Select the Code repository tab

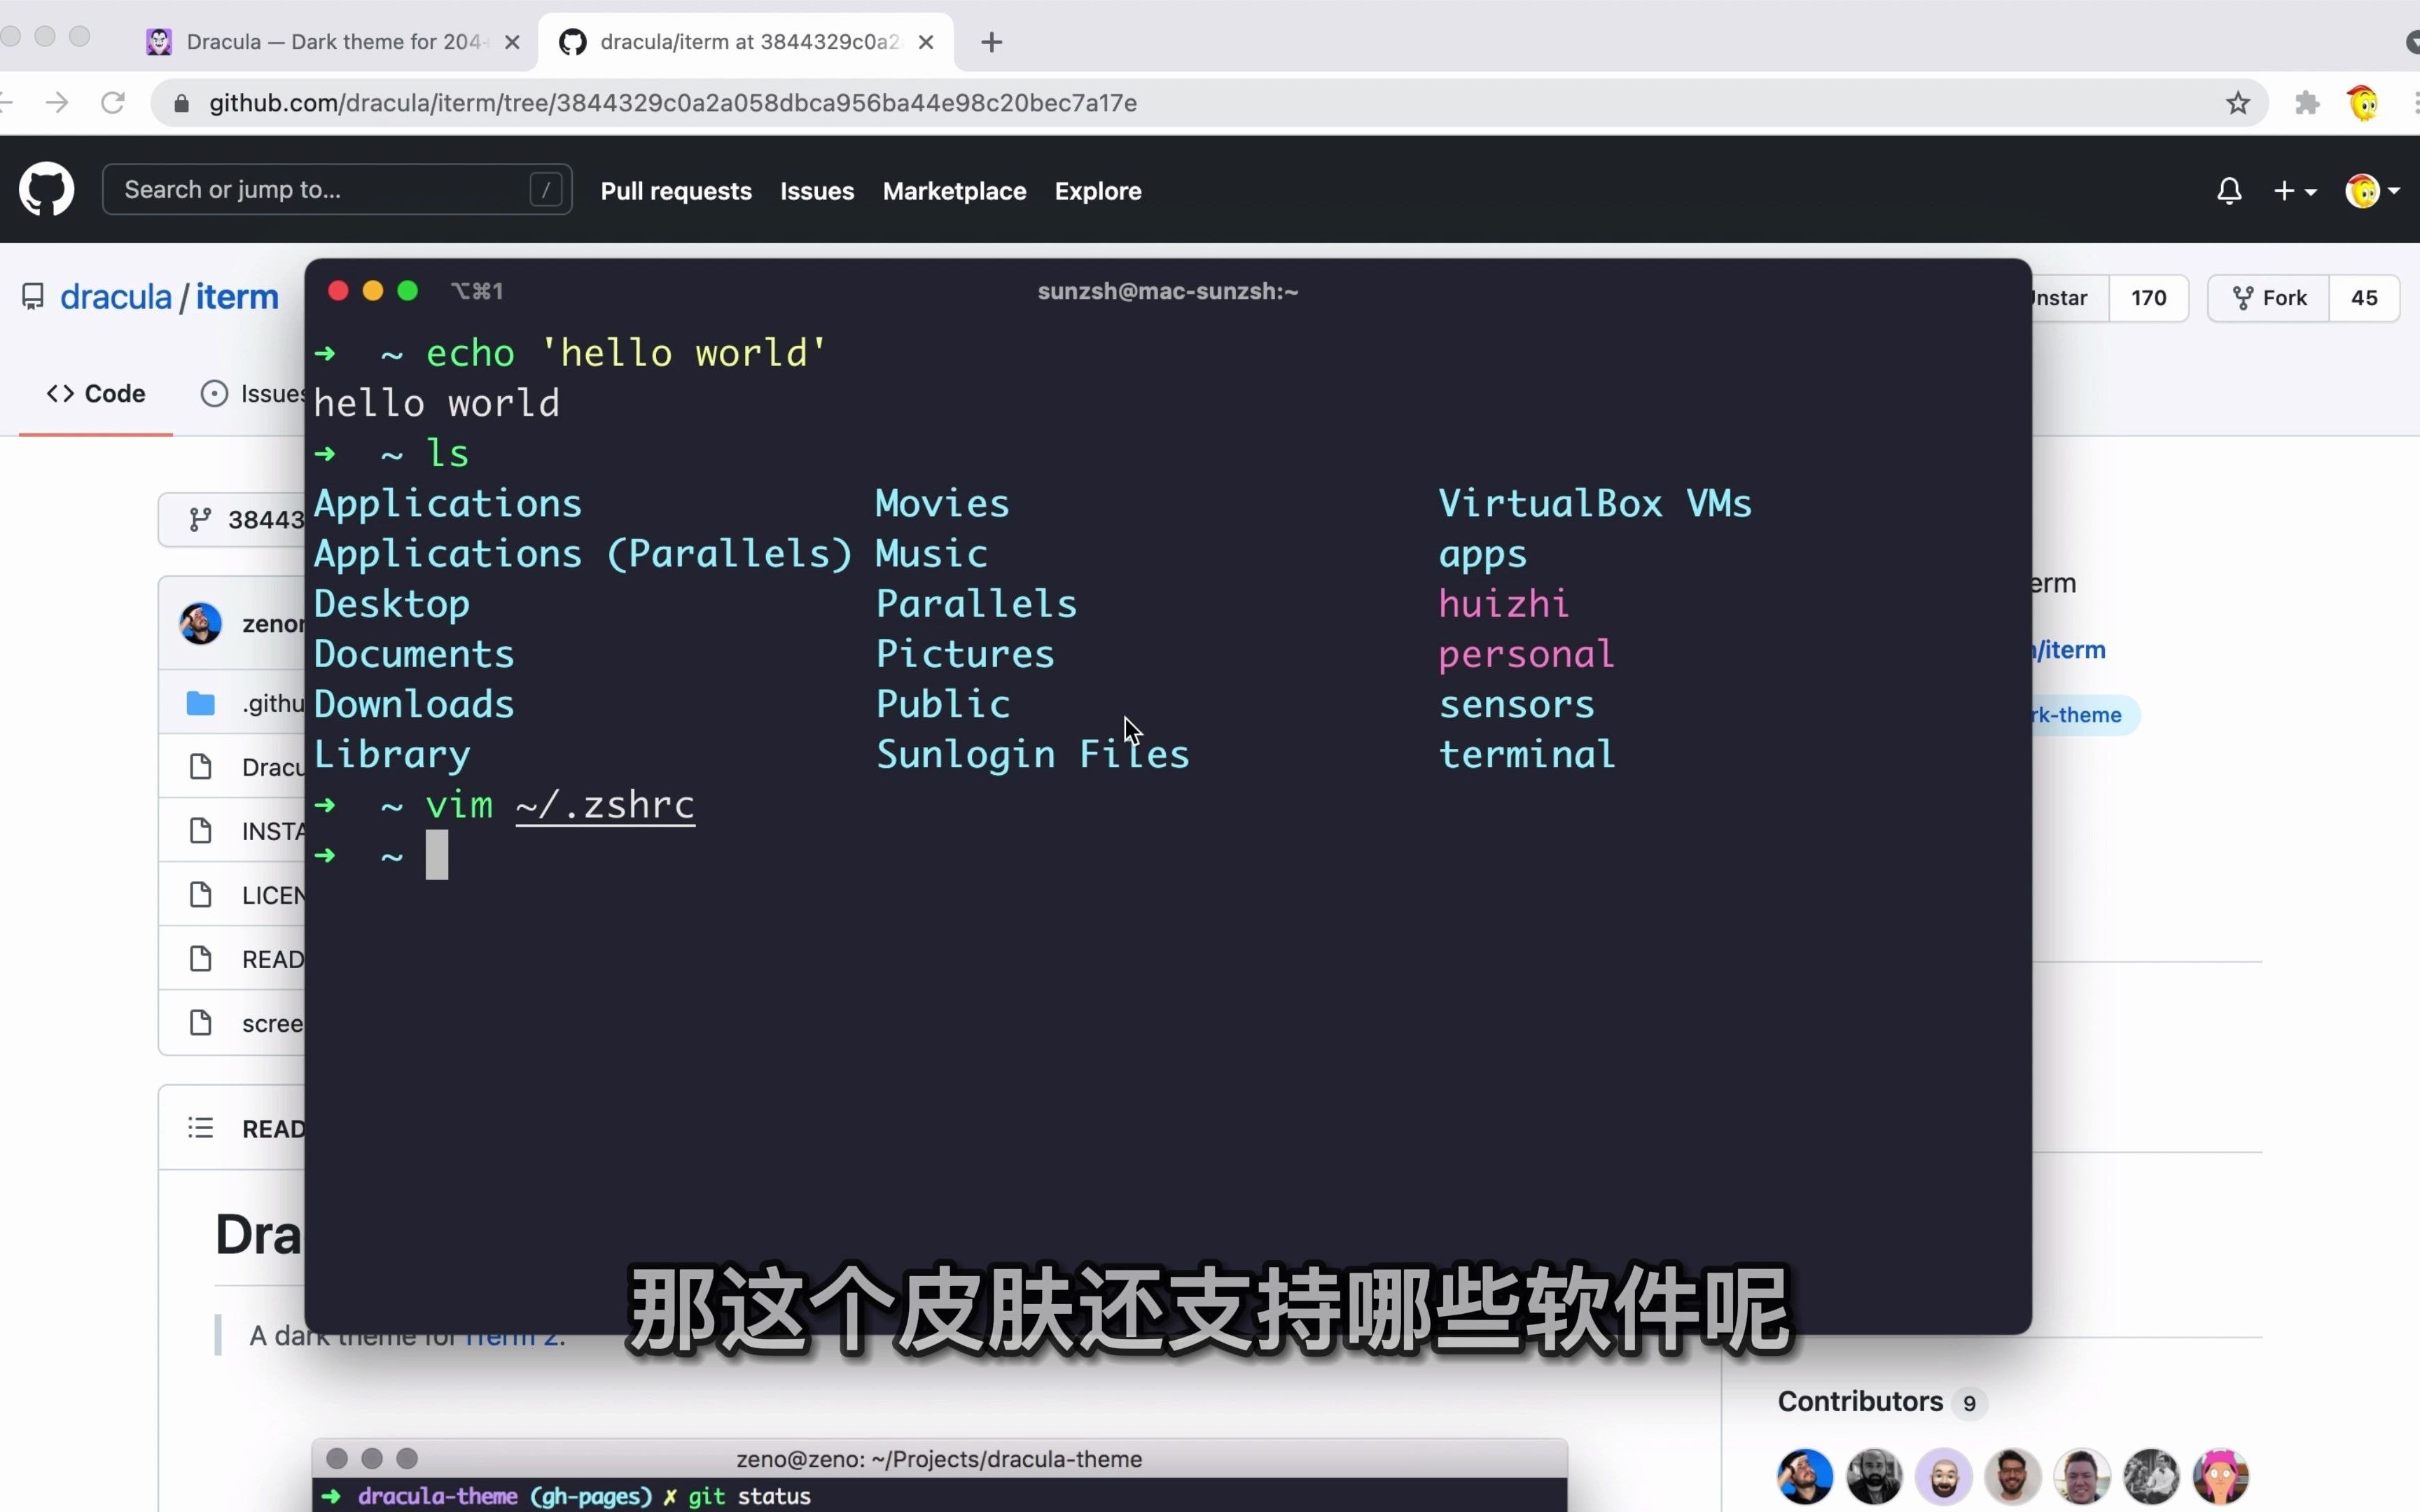[96, 394]
